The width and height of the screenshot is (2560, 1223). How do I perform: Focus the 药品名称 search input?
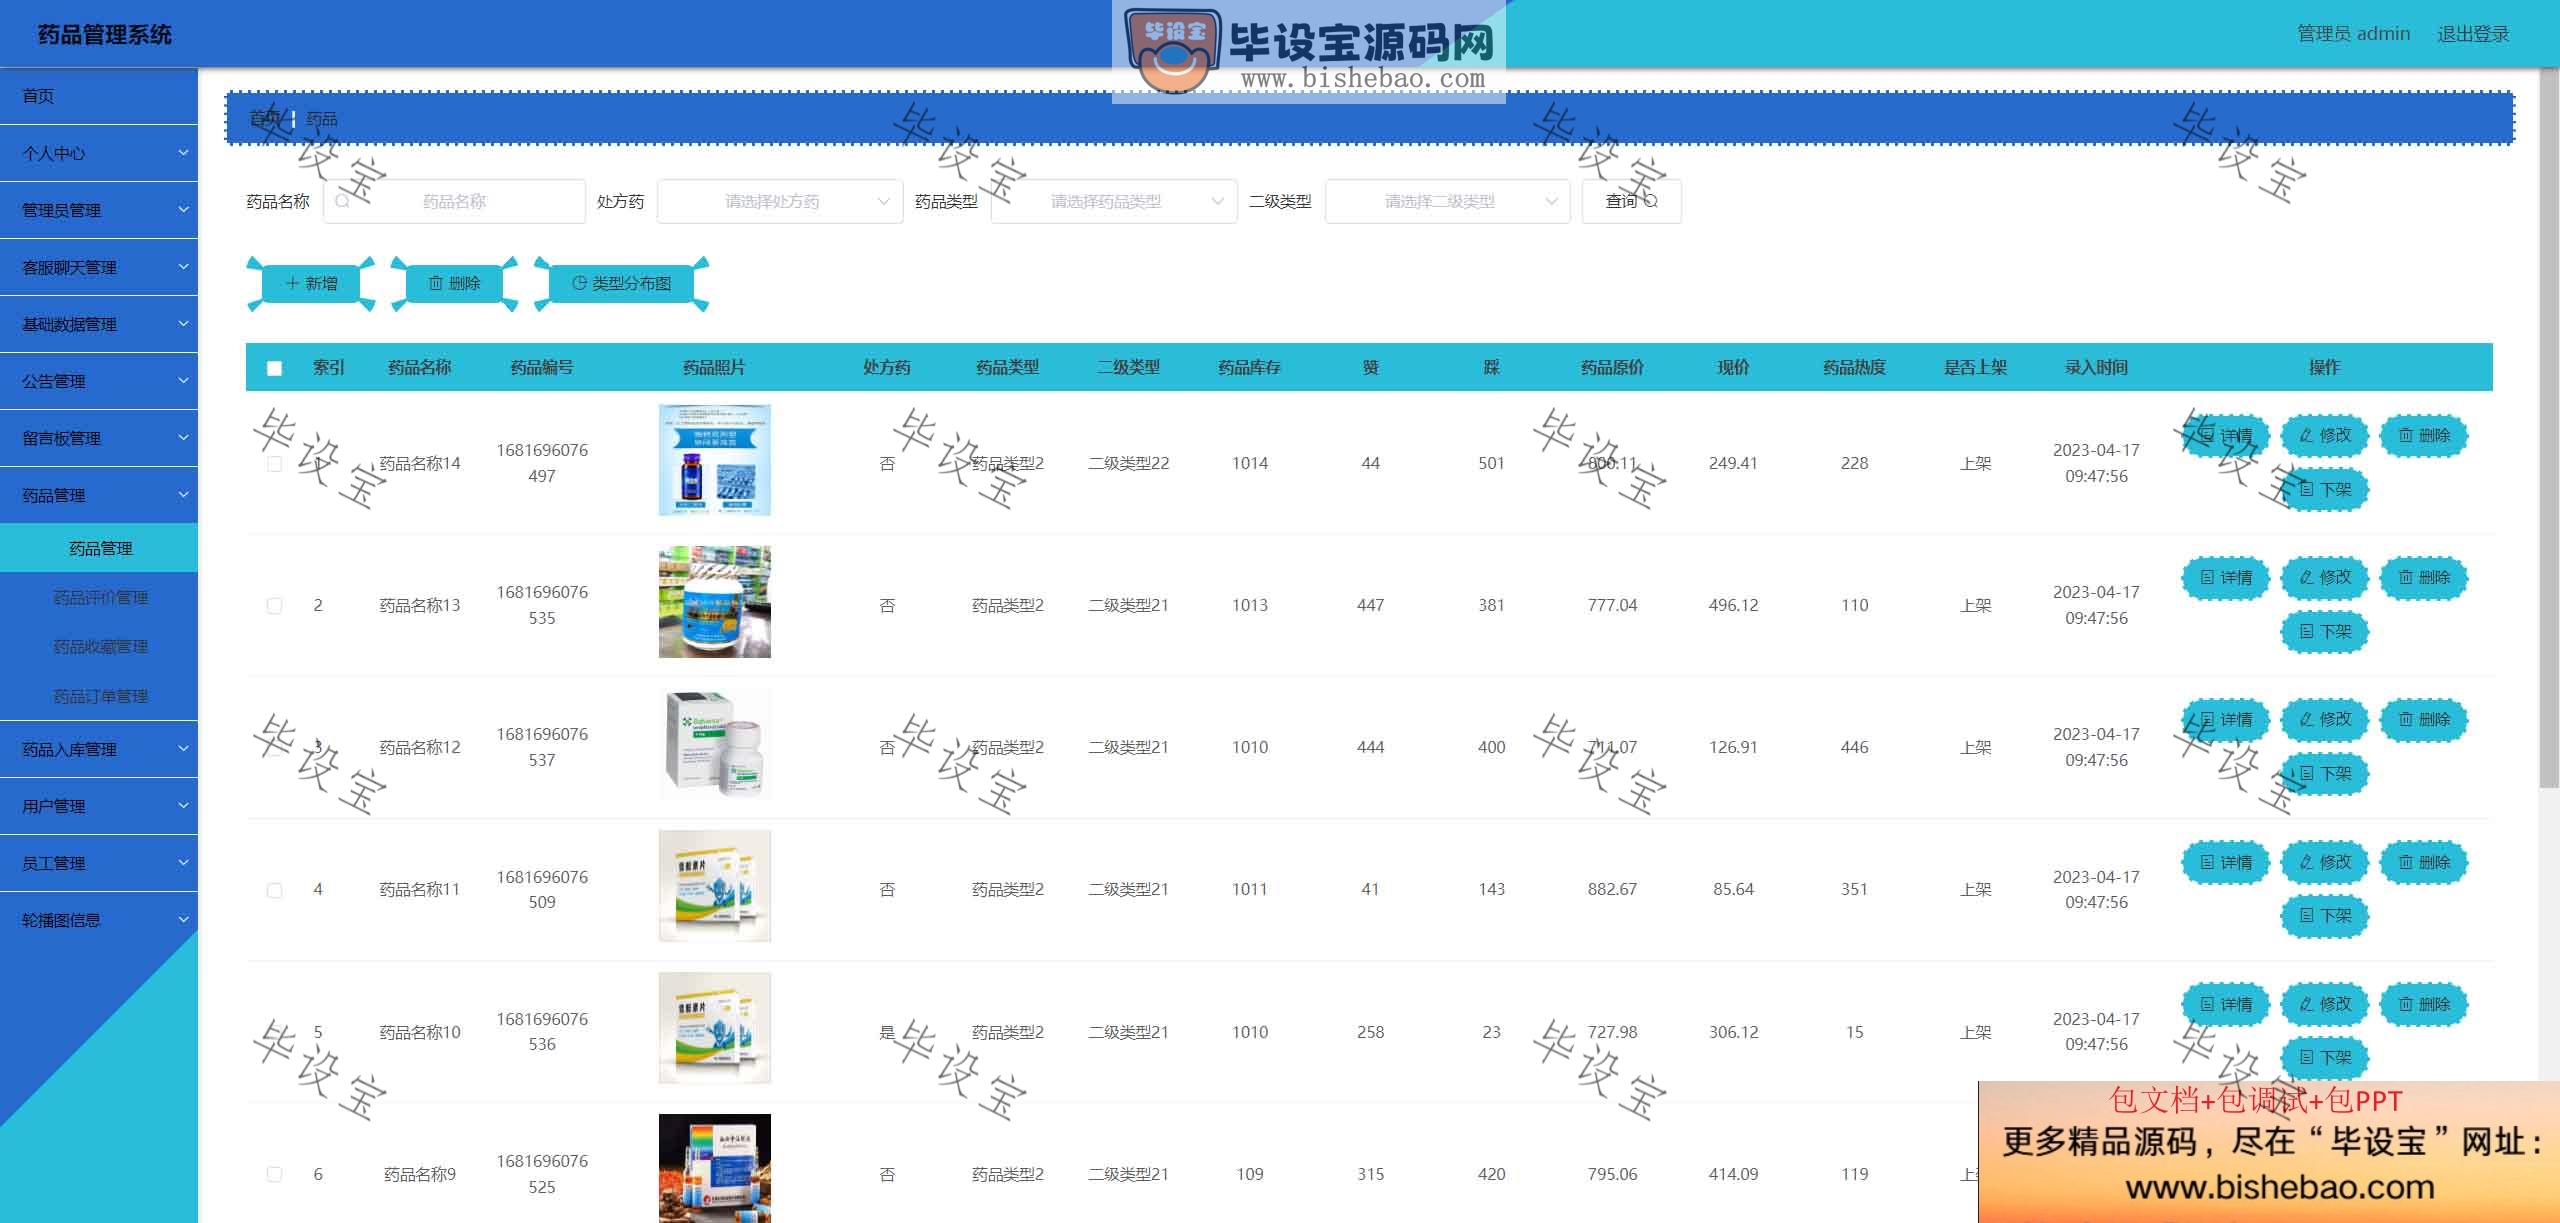(x=454, y=202)
